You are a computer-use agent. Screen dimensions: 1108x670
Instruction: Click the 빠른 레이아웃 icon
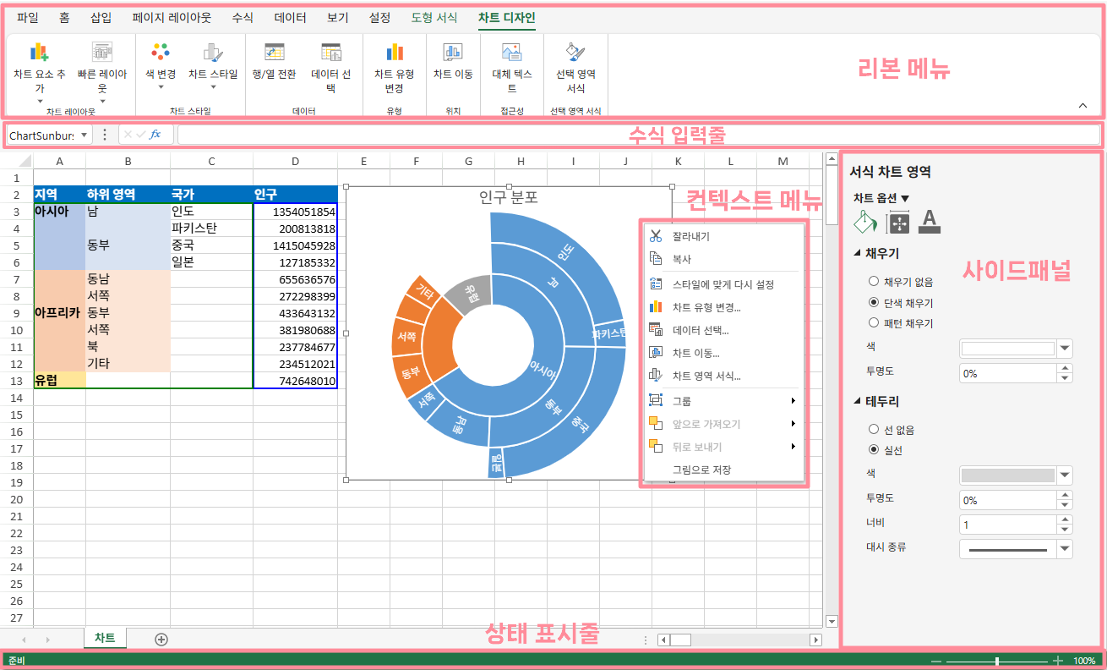[102, 52]
